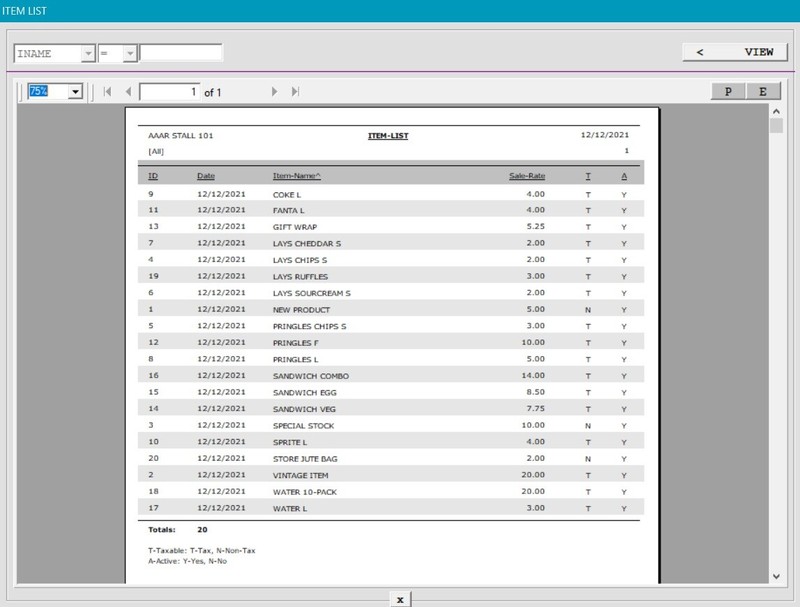Sort by Sale-Rate column header
Viewport: 800px width, 607px height.
click(527, 176)
